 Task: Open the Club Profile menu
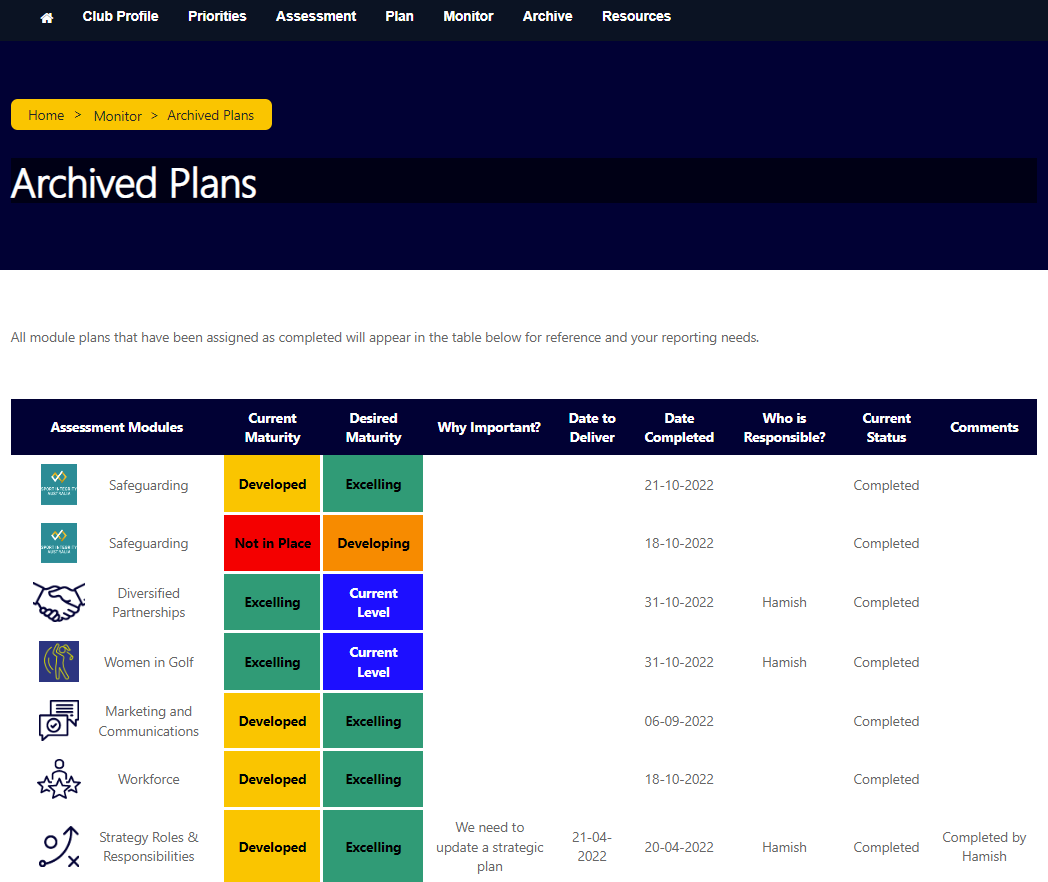pyautogui.click(x=120, y=16)
